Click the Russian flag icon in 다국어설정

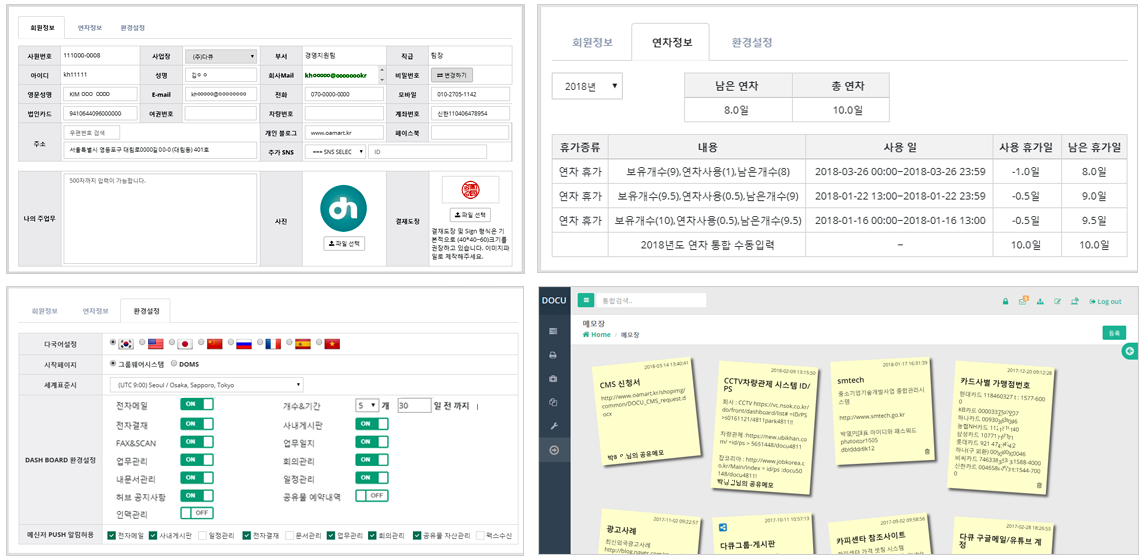(x=243, y=343)
